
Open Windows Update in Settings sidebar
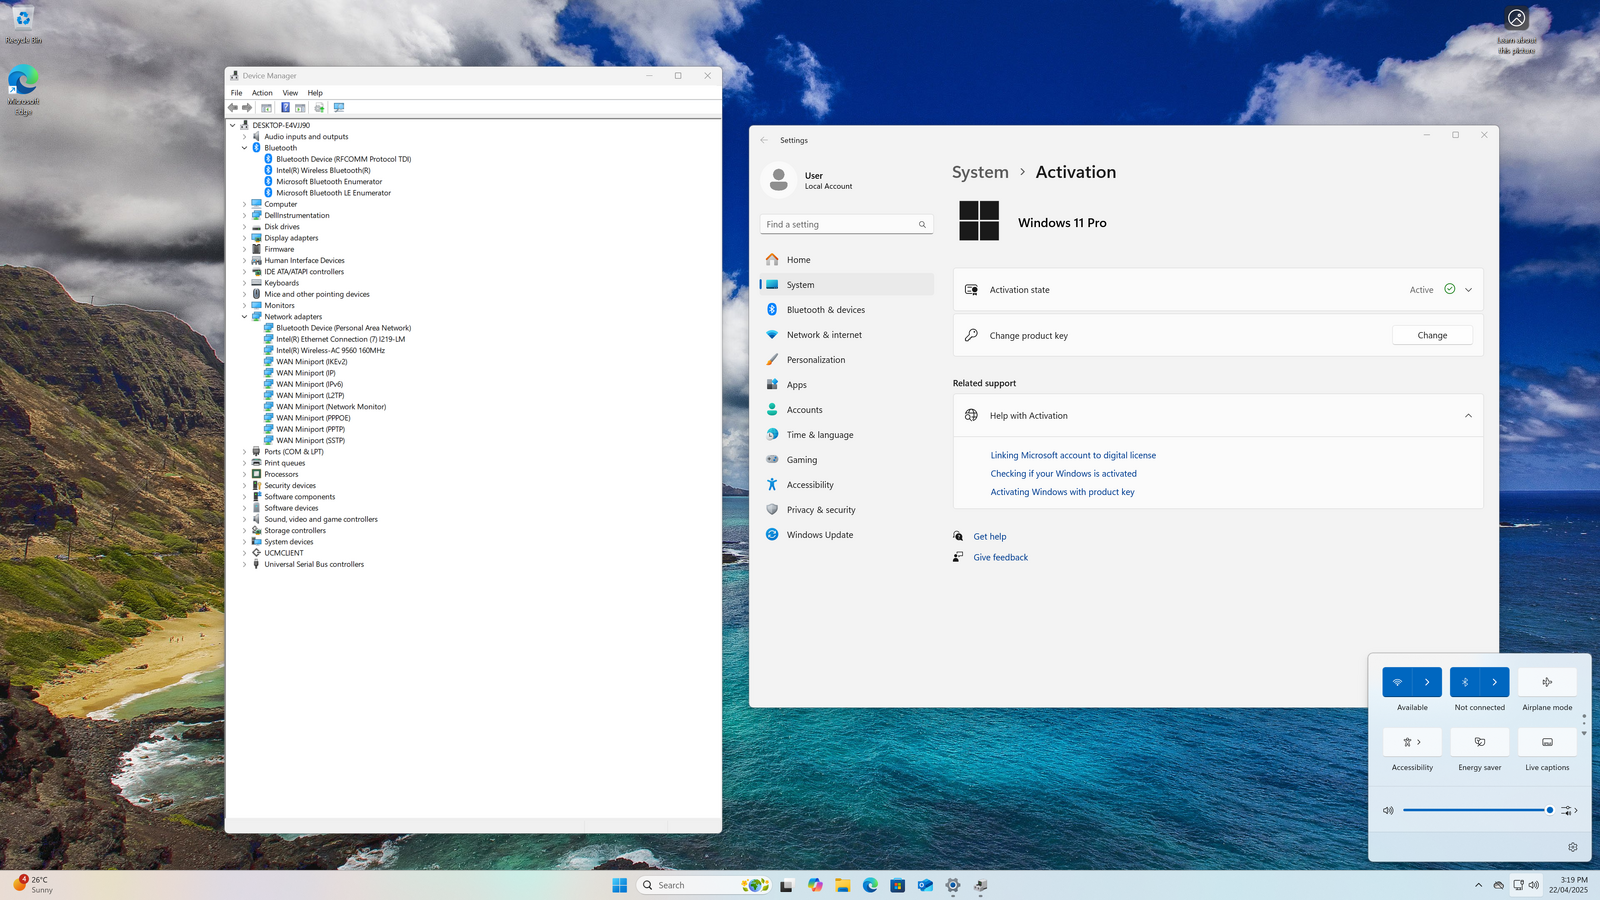click(846, 535)
